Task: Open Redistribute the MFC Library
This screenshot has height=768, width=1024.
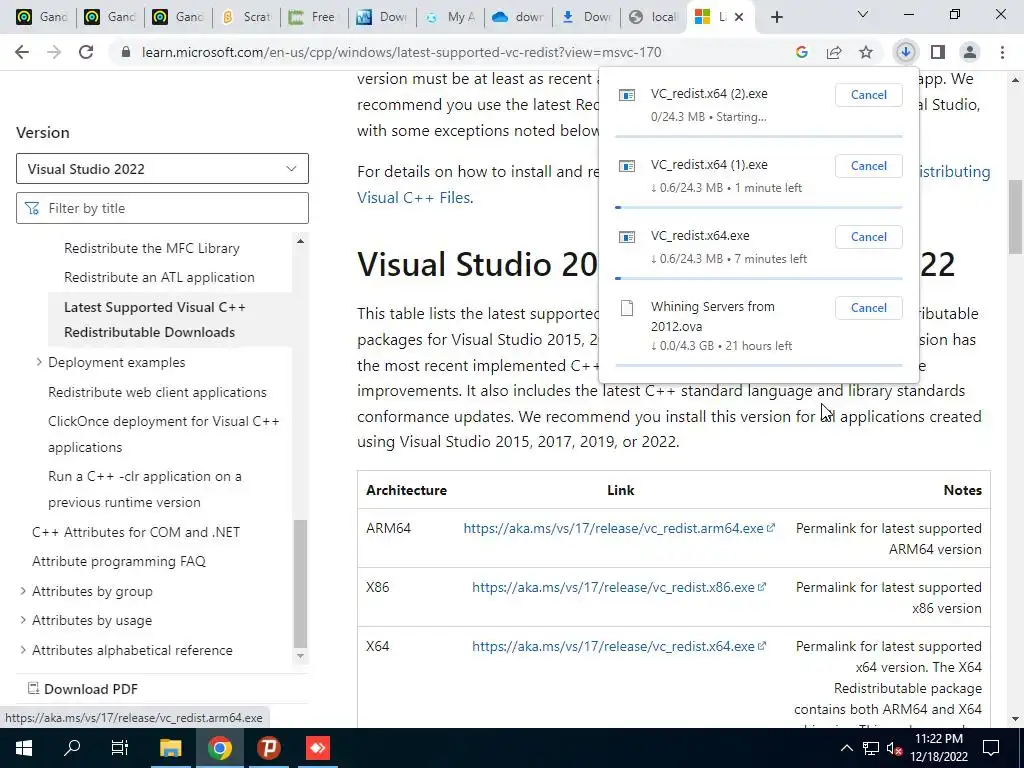Action: point(152,248)
